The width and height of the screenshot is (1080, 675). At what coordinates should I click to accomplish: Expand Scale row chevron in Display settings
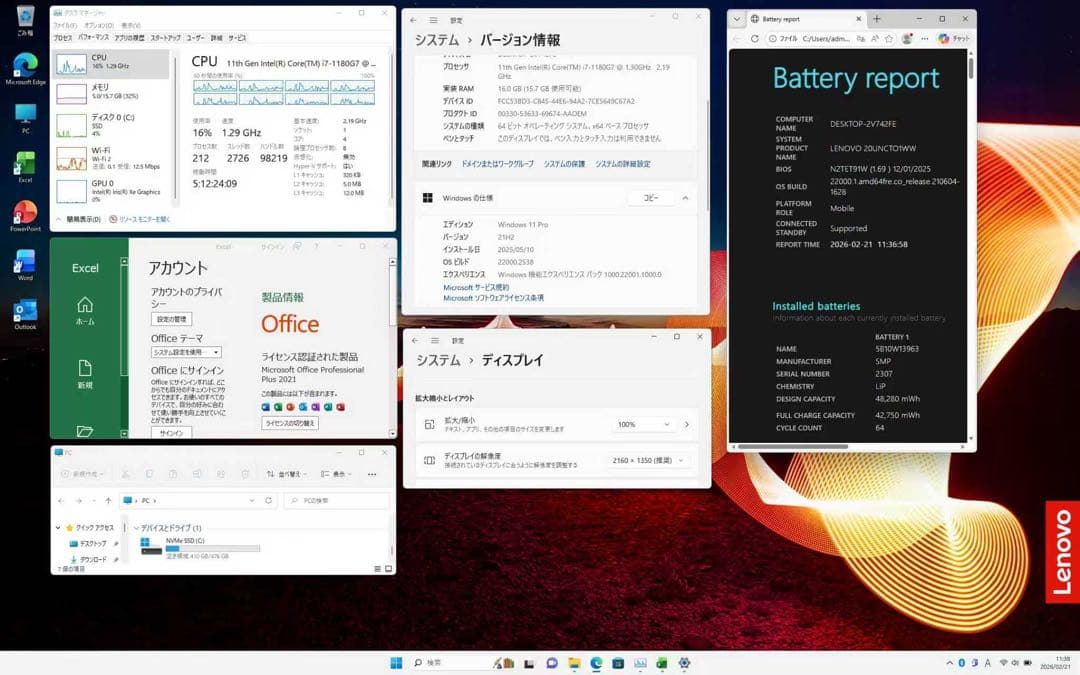click(x=687, y=424)
